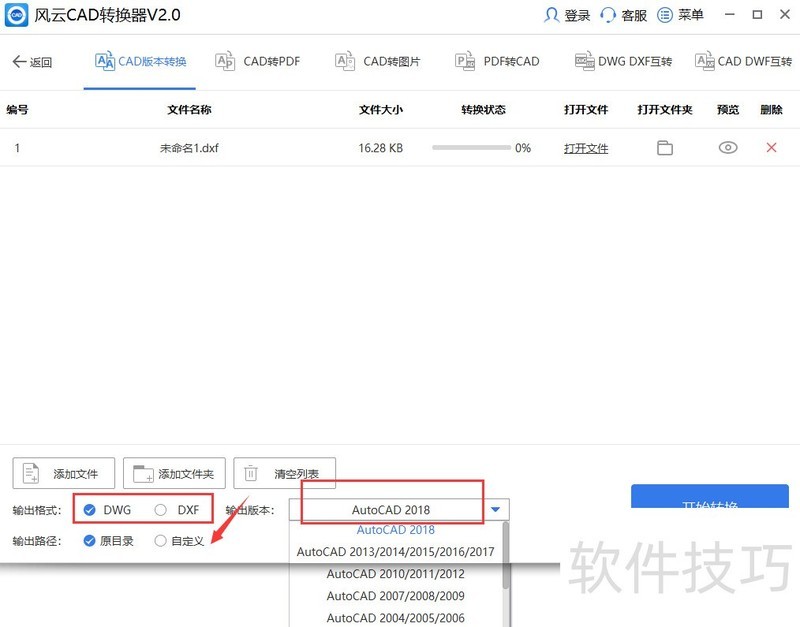Select DWG output format radio button
Viewport: 800px width, 627px height.
pos(90,510)
